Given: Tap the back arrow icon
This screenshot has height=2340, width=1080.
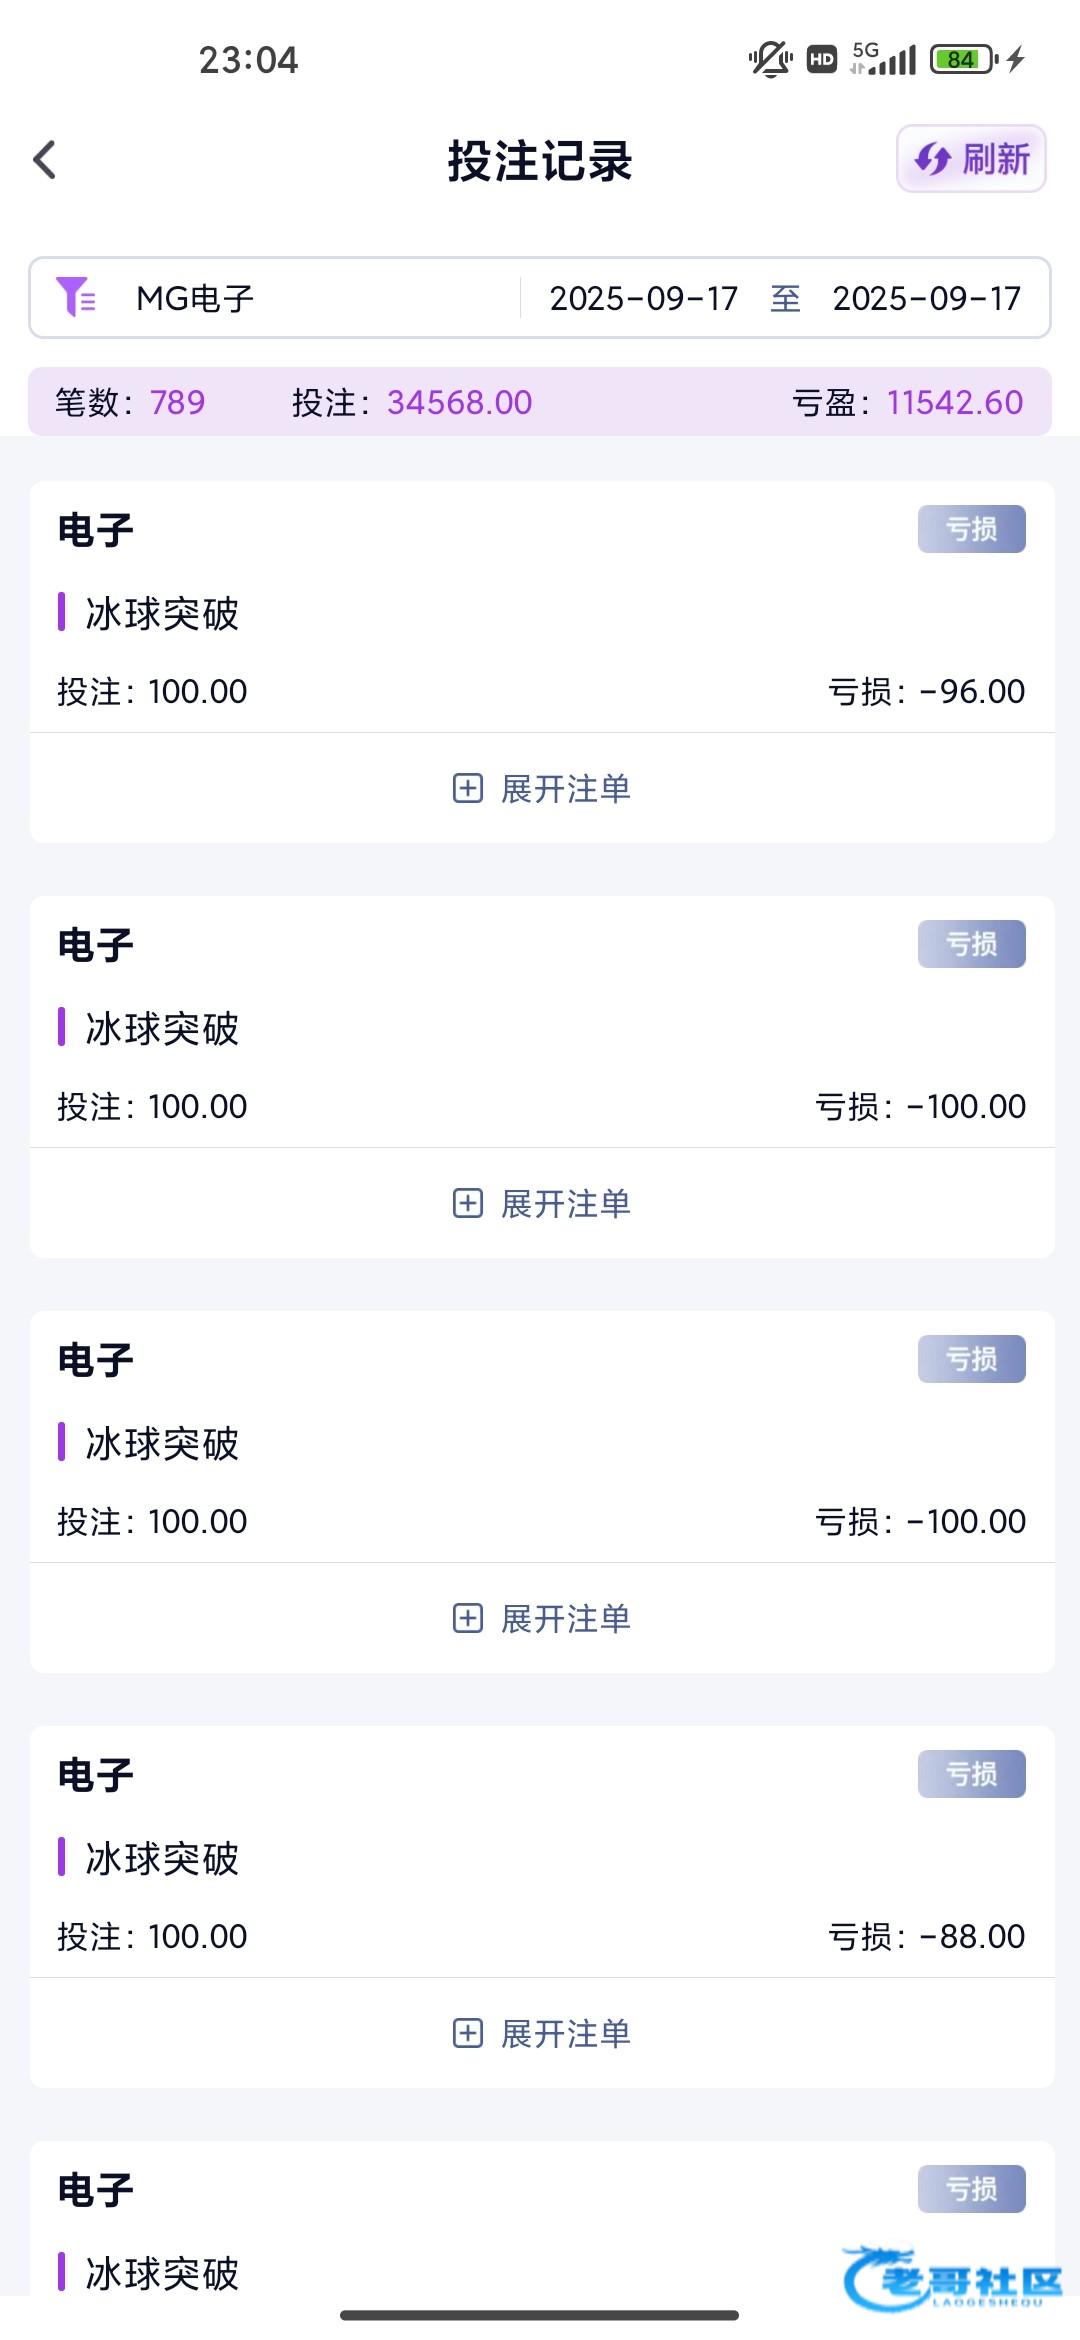Looking at the screenshot, I should coord(45,160).
